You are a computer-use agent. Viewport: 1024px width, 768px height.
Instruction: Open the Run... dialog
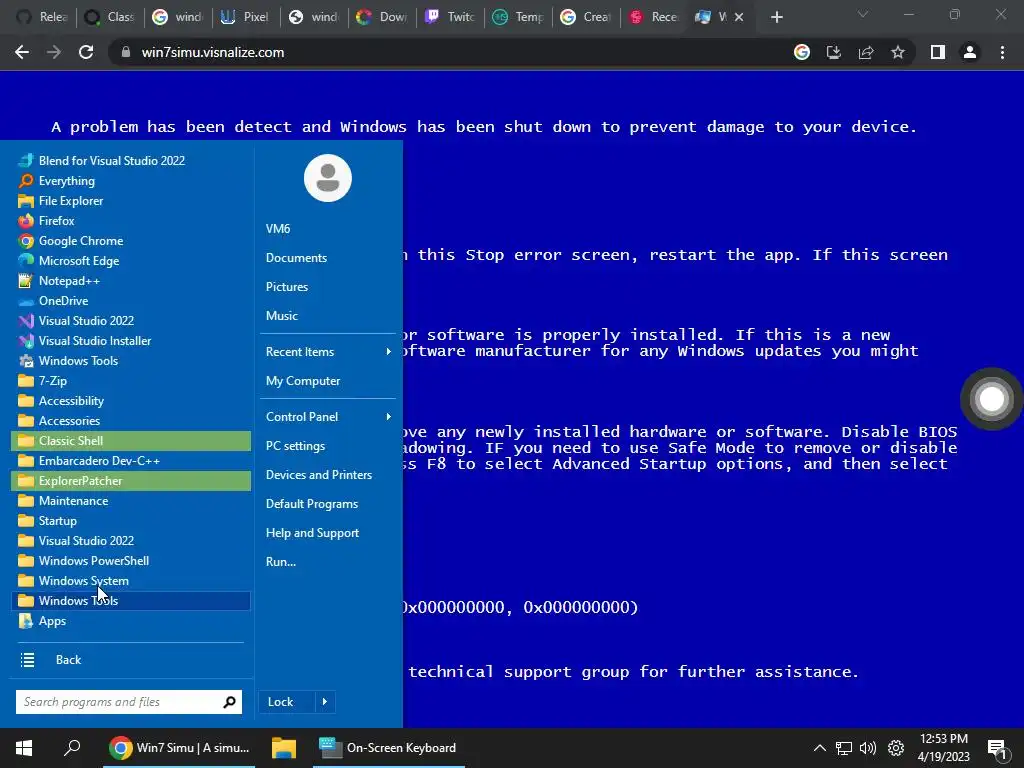(327, 562)
